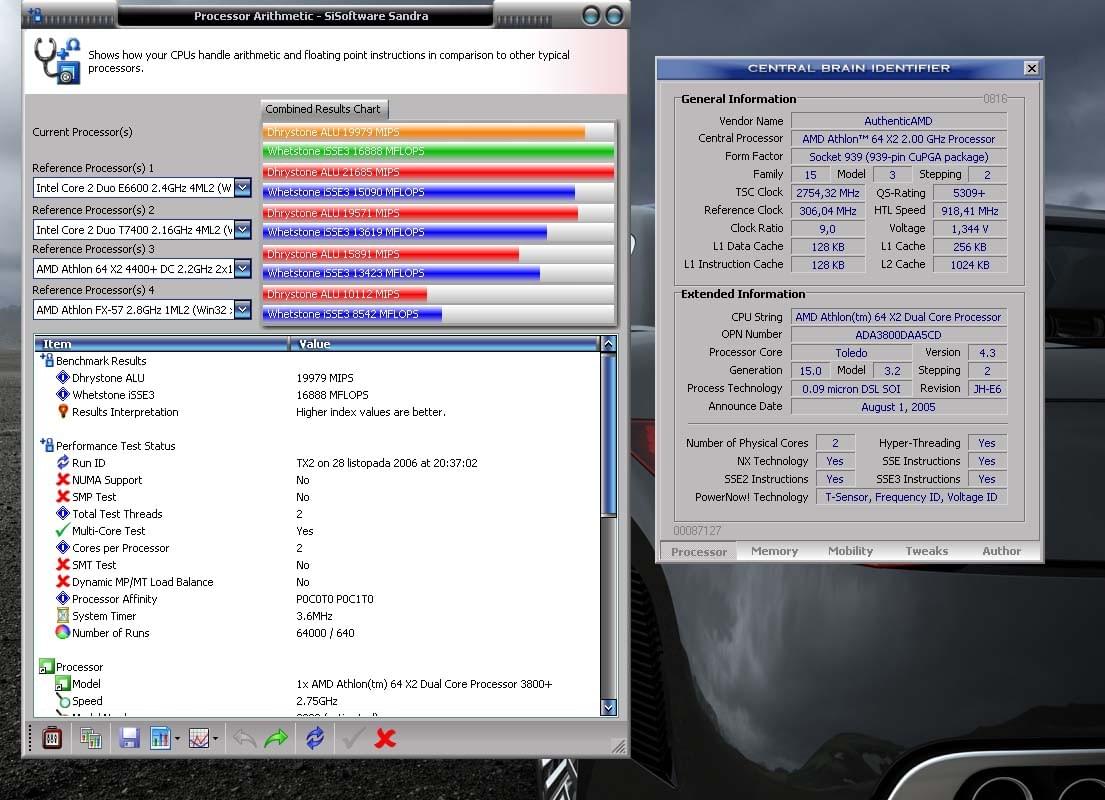The height and width of the screenshot is (800, 1105).
Task: Click the Value column header
Action: click(444, 344)
